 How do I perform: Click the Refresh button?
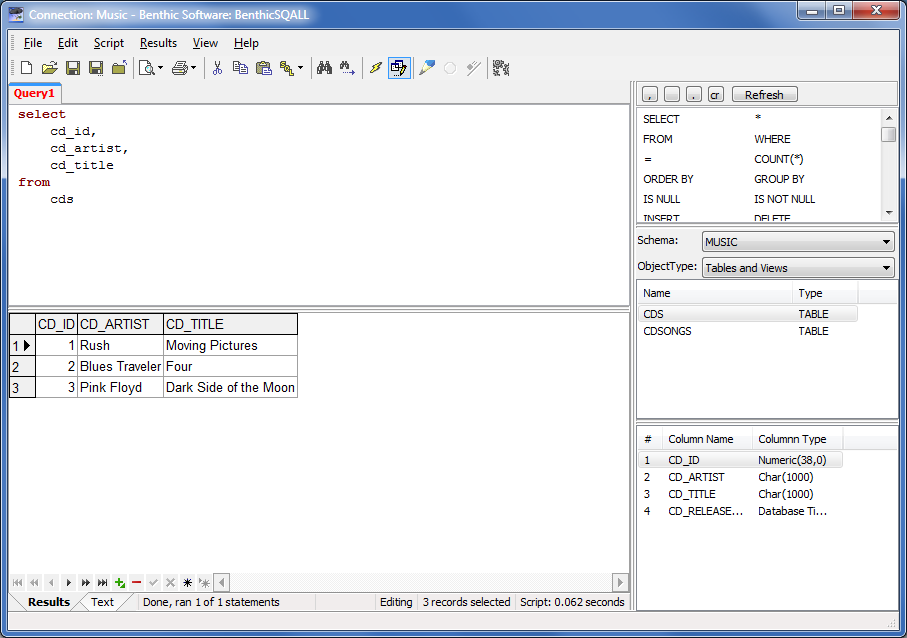tap(764, 95)
